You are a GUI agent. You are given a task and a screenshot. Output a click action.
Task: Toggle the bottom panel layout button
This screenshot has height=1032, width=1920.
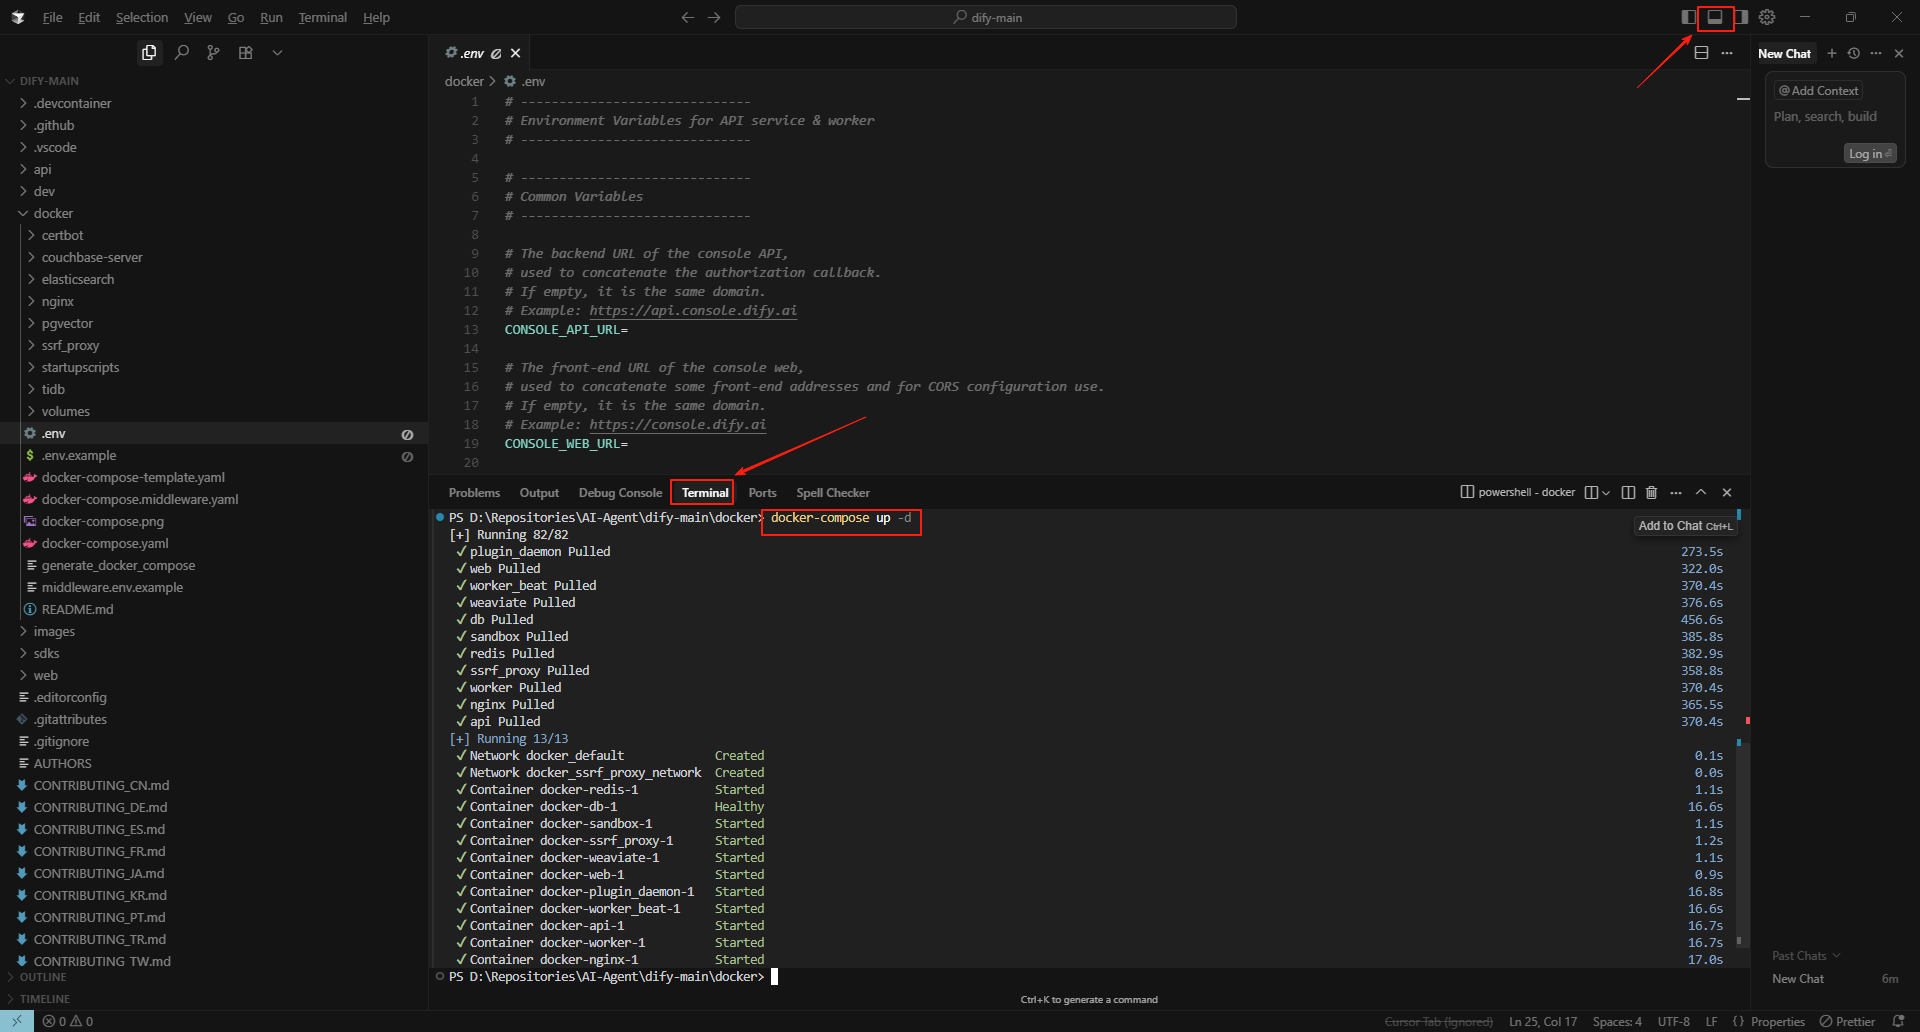[1715, 17]
